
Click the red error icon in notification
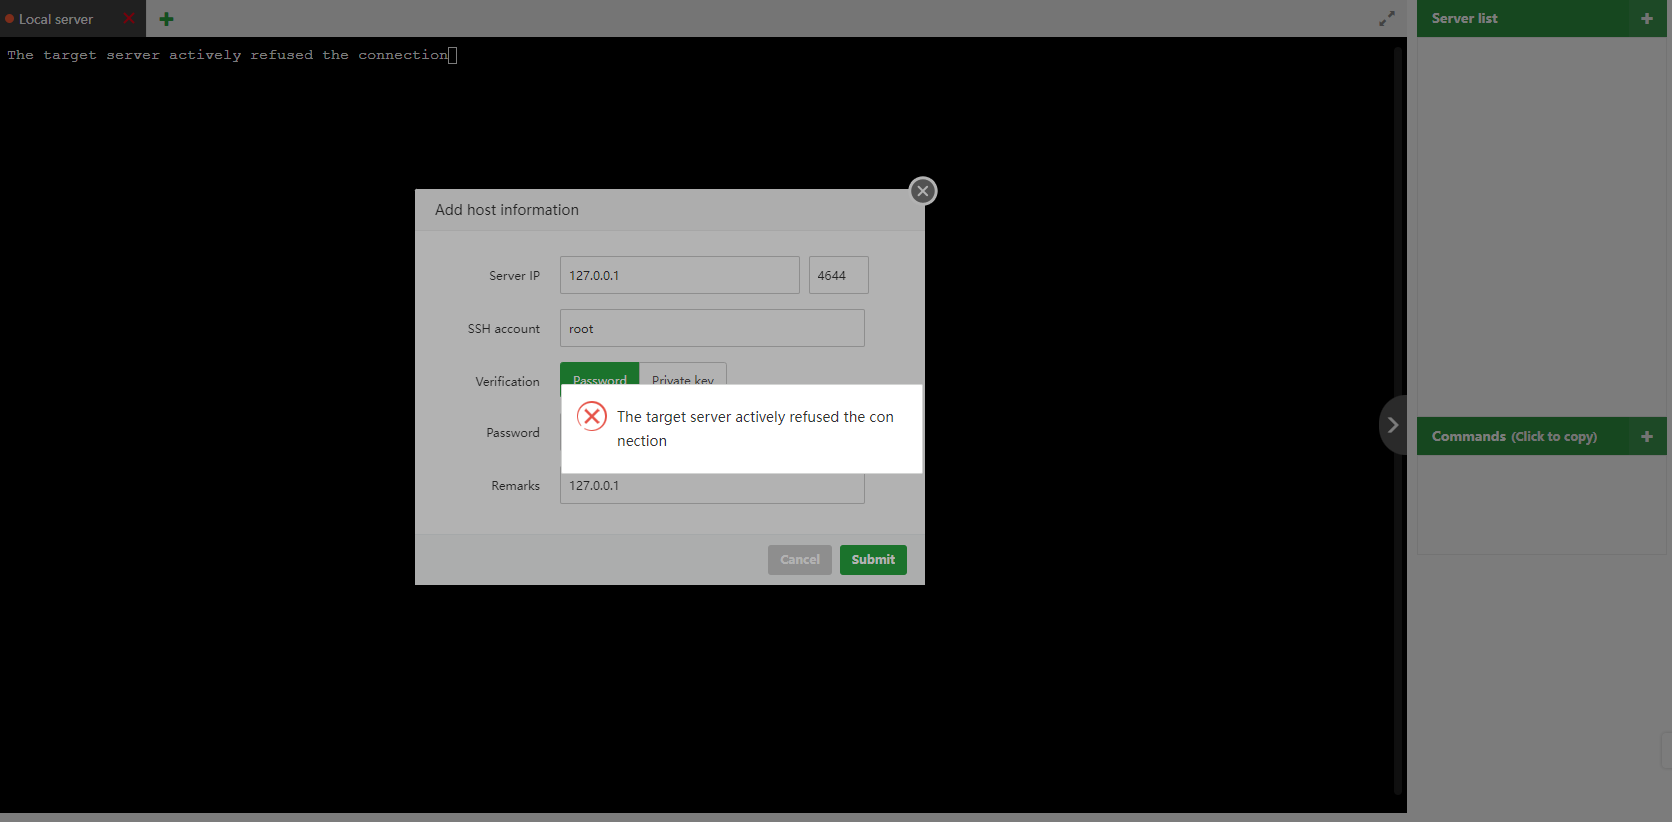tap(592, 416)
